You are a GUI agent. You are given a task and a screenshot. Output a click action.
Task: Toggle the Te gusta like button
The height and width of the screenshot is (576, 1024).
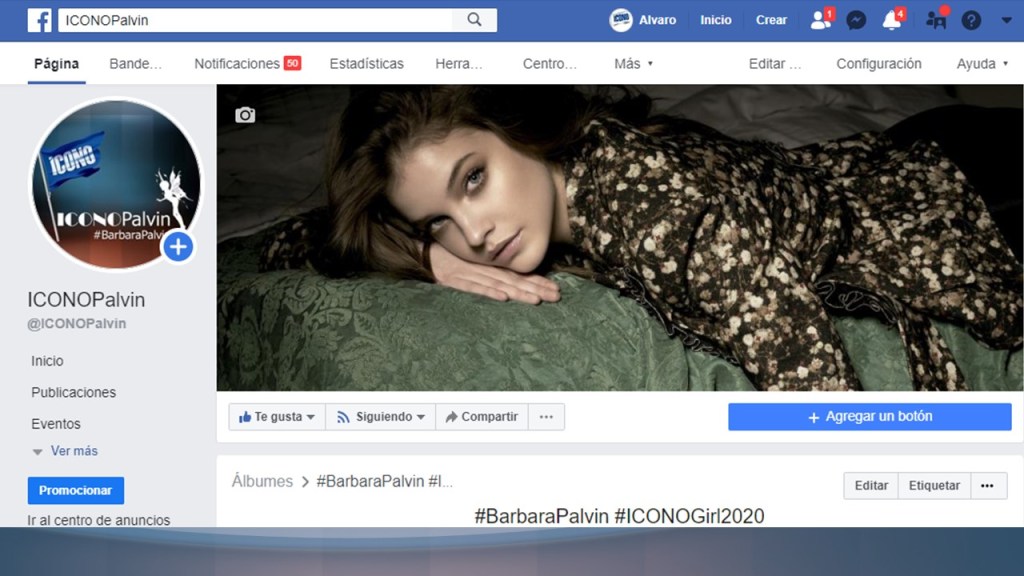click(x=277, y=417)
